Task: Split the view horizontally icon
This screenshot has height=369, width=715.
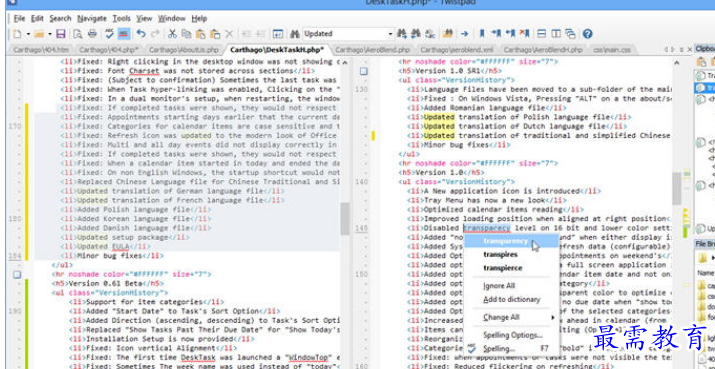Action: (542, 34)
